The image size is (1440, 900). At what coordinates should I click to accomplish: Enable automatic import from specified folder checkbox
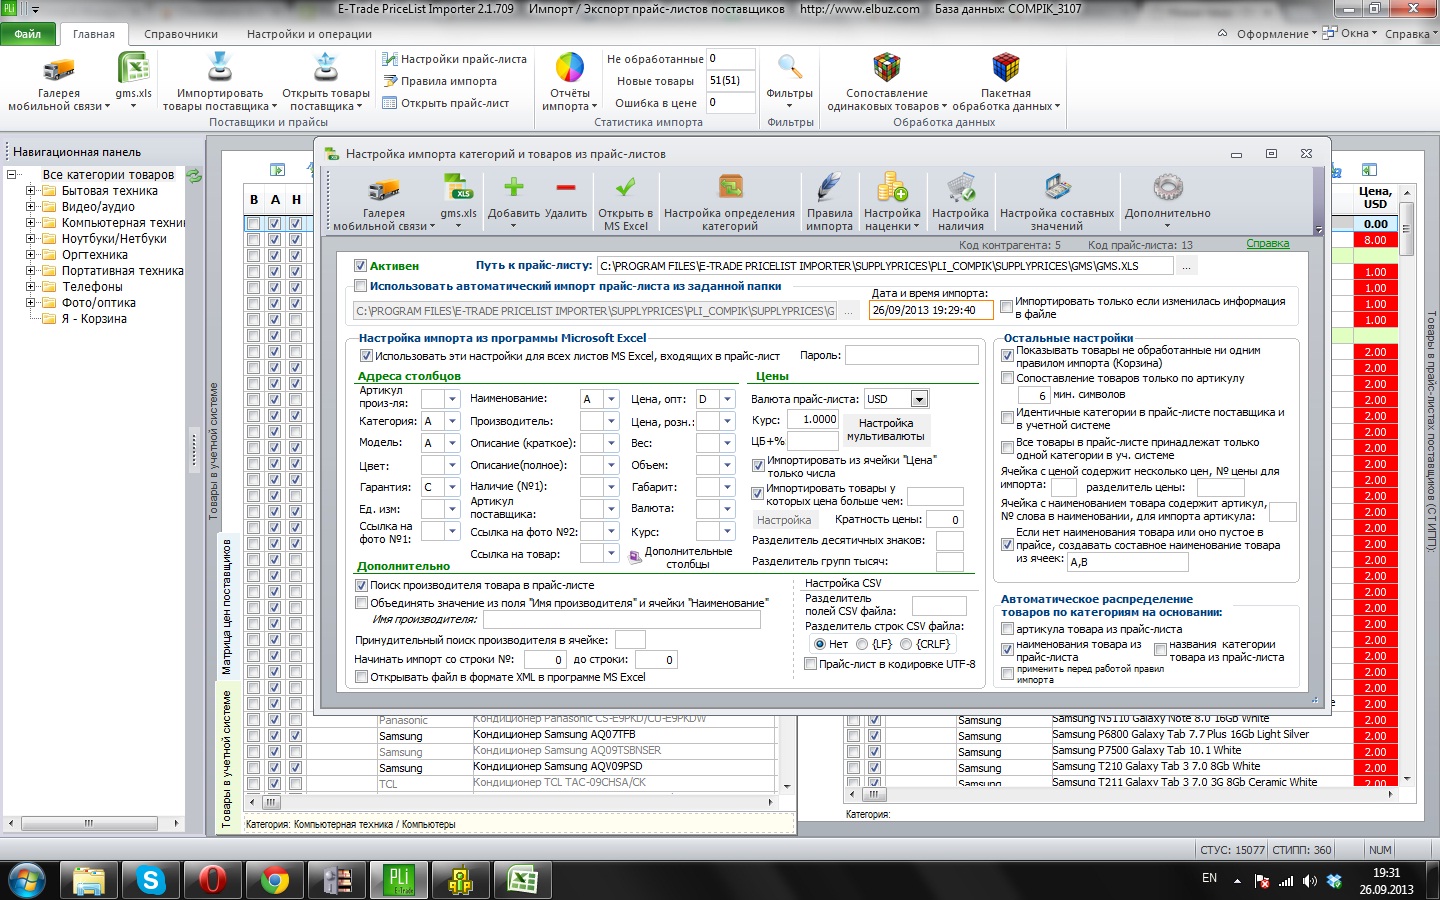pos(361,286)
